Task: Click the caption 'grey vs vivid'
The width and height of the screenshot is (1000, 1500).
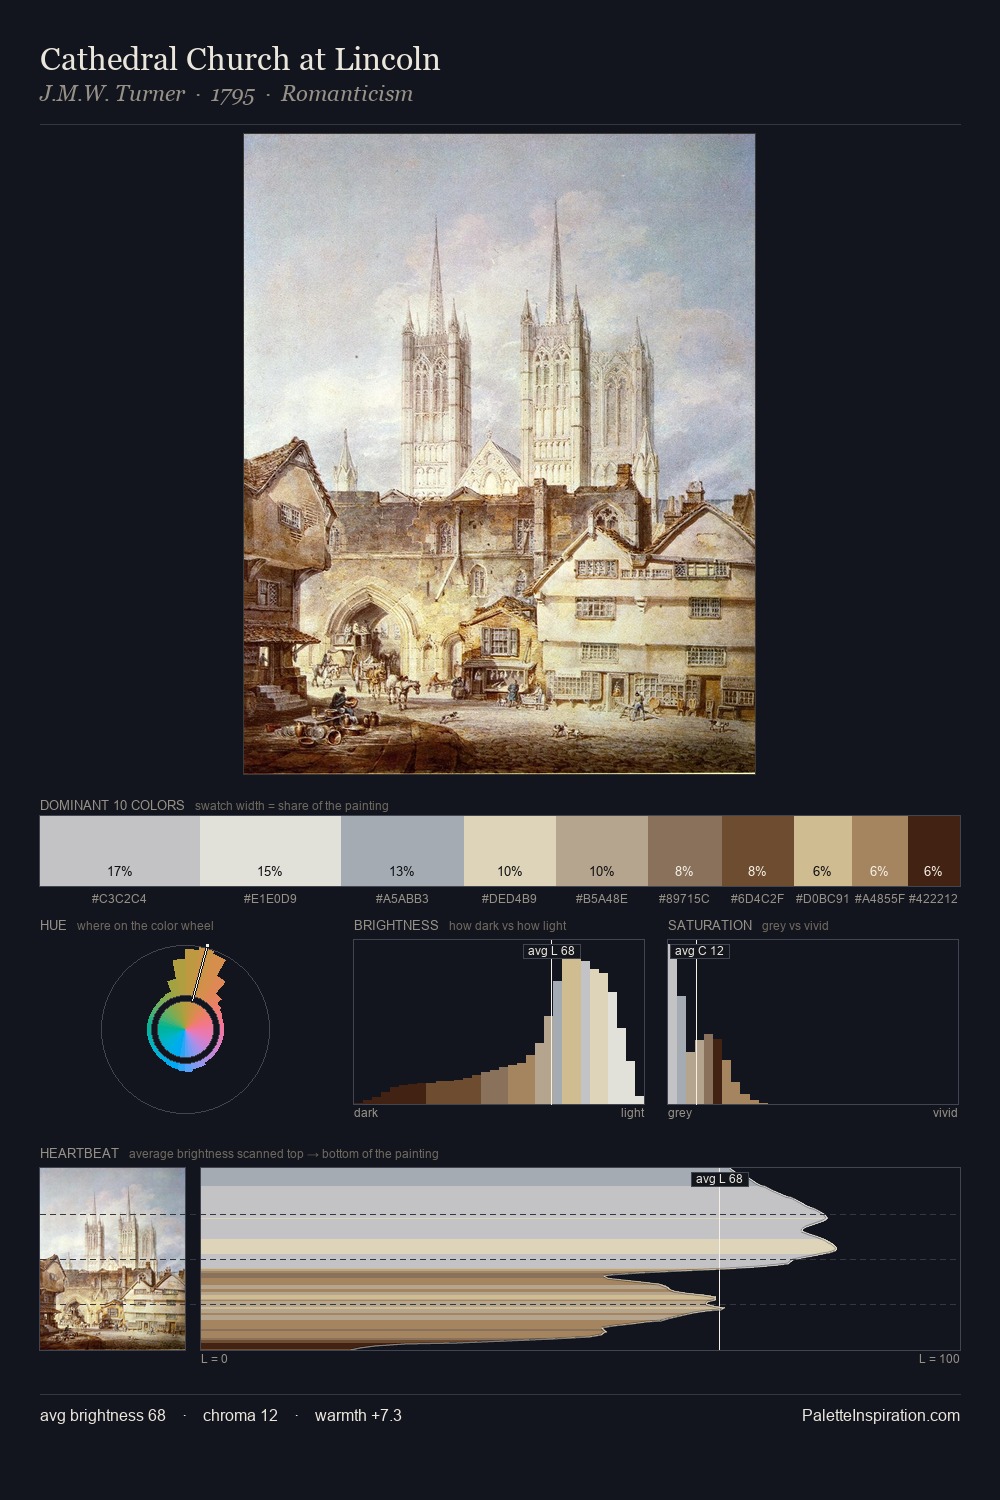Action: (795, 925)
